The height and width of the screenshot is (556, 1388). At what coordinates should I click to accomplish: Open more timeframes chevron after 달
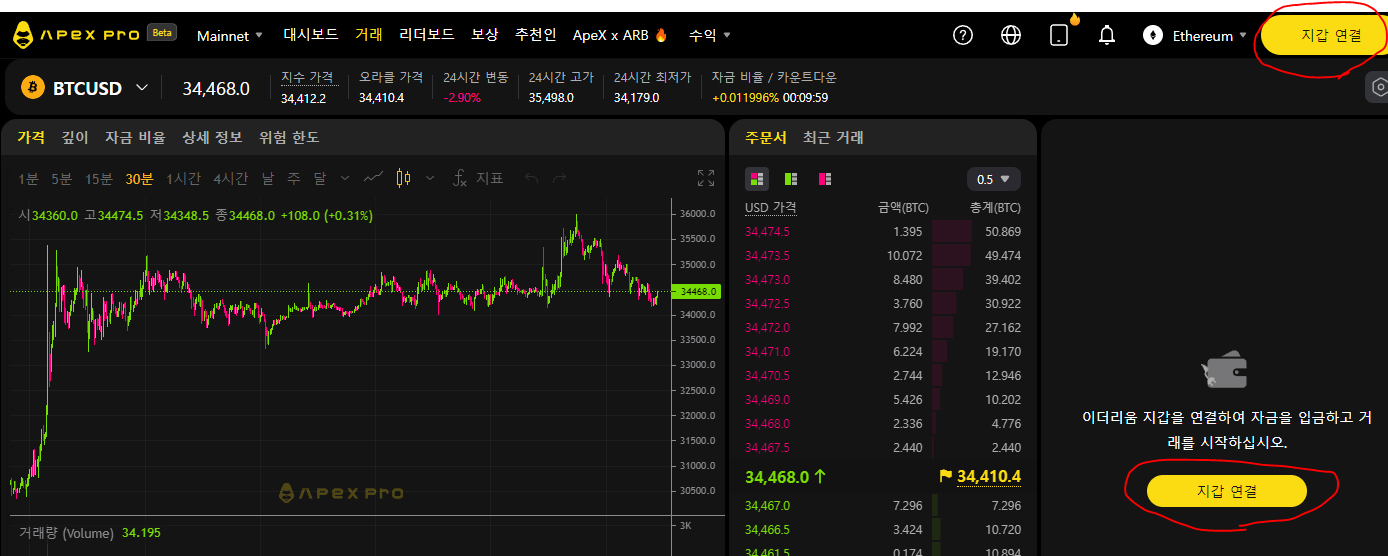[345, 178]
